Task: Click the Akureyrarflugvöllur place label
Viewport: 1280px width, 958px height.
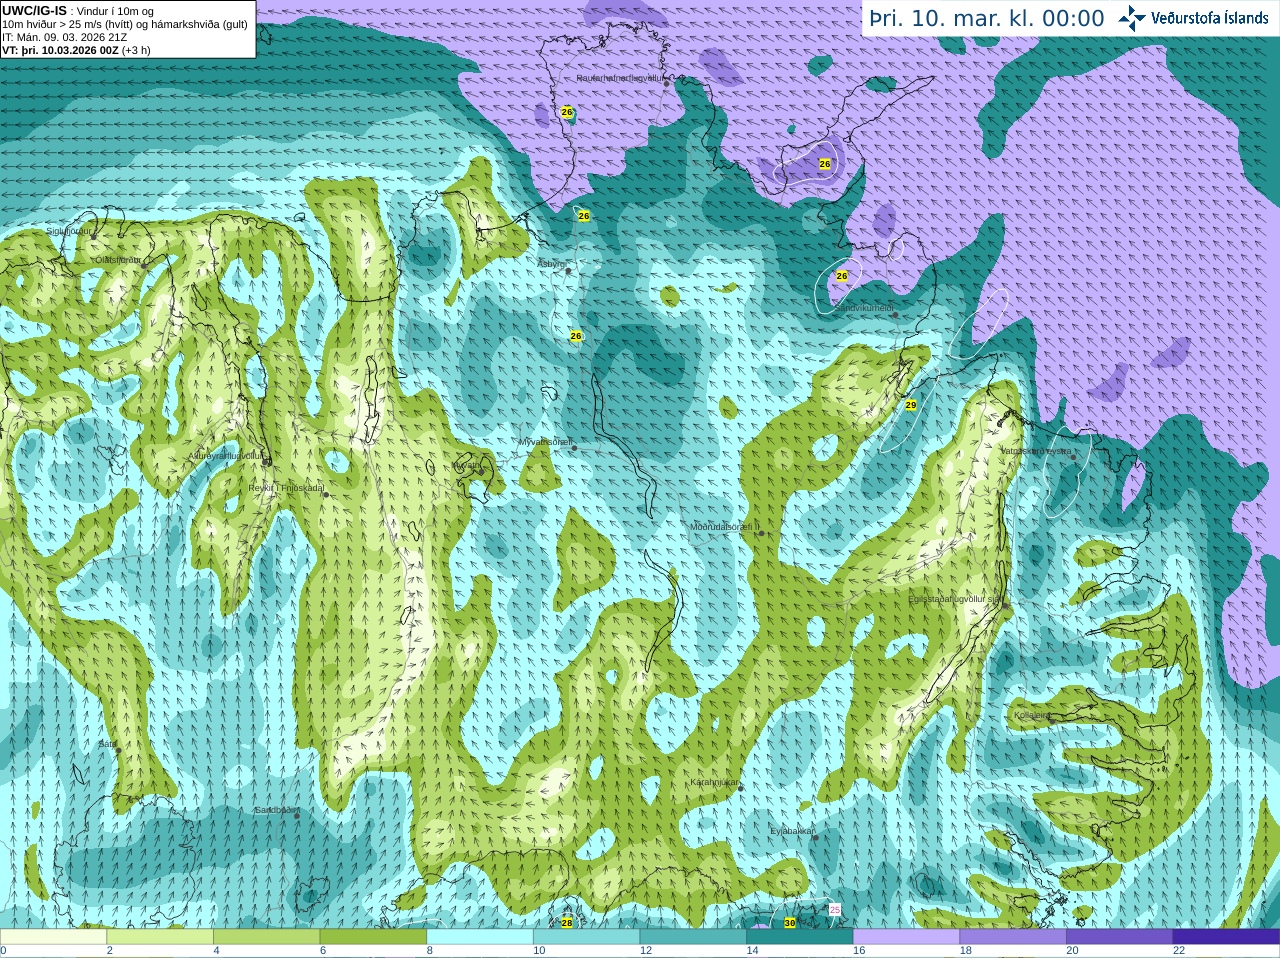Action: click(x=226, y=456)
